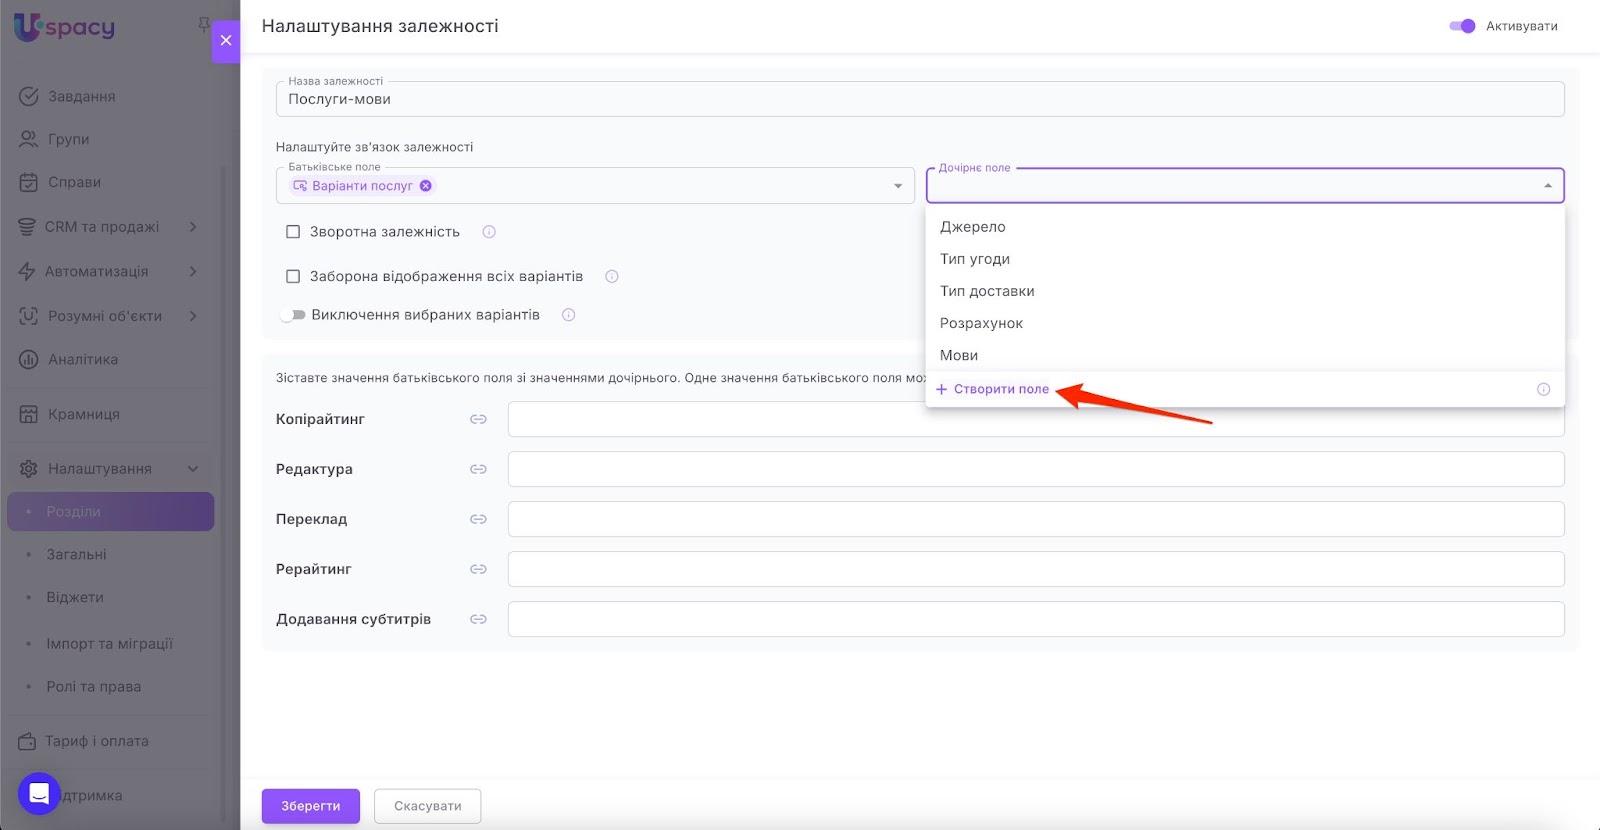Close the dependency settings panel
The width and height of the screenshot is (1600, 830).
pyautogui.click(x=226, y=40)
